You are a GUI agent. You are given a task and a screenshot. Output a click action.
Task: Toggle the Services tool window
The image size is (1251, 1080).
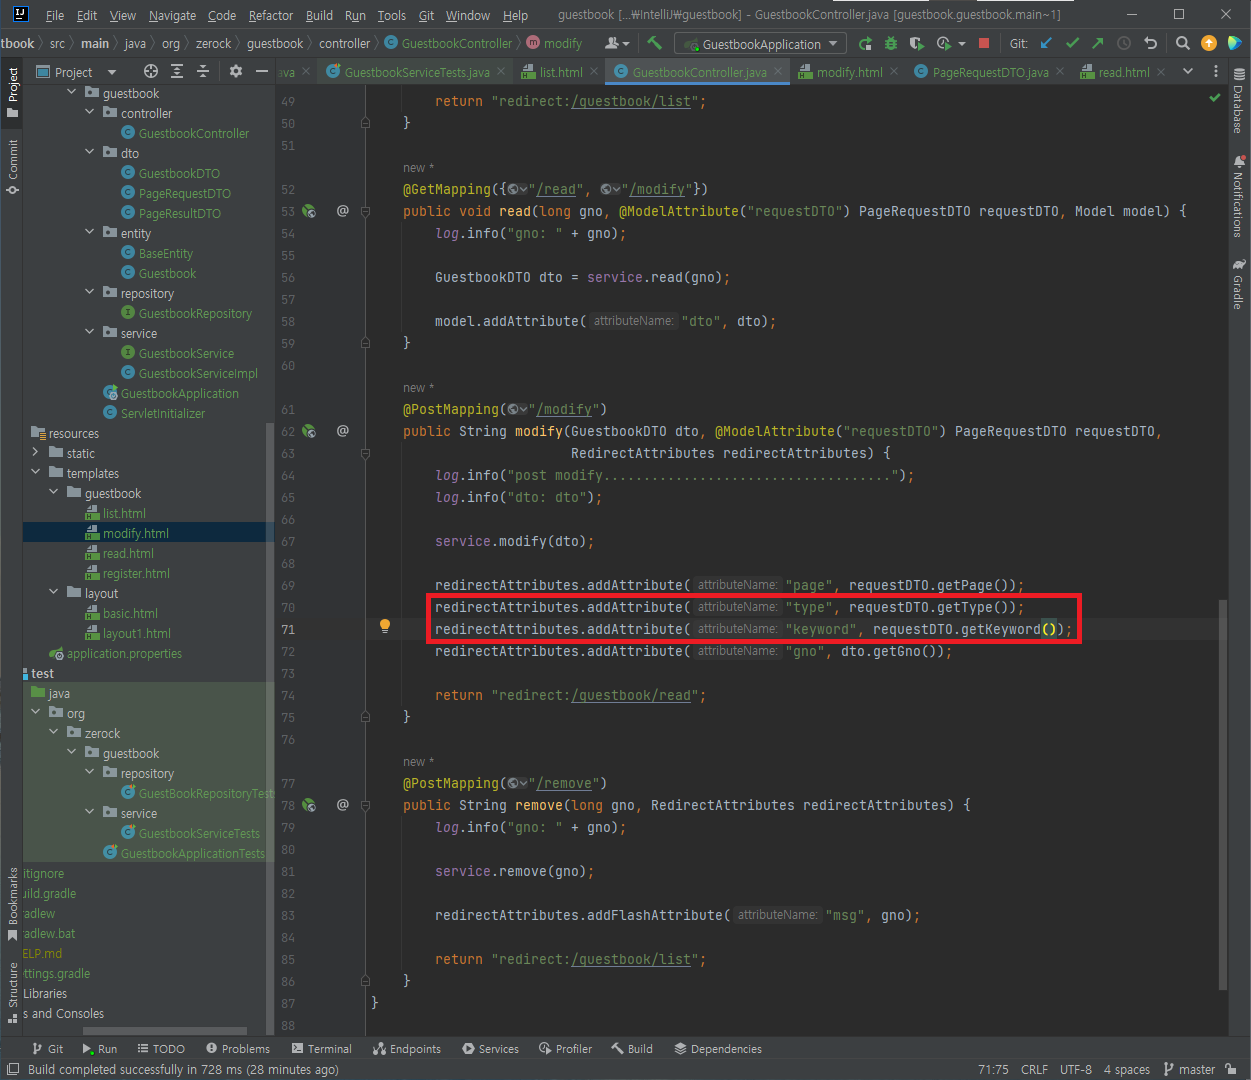pyautogui.click(x=490, y=1049)
